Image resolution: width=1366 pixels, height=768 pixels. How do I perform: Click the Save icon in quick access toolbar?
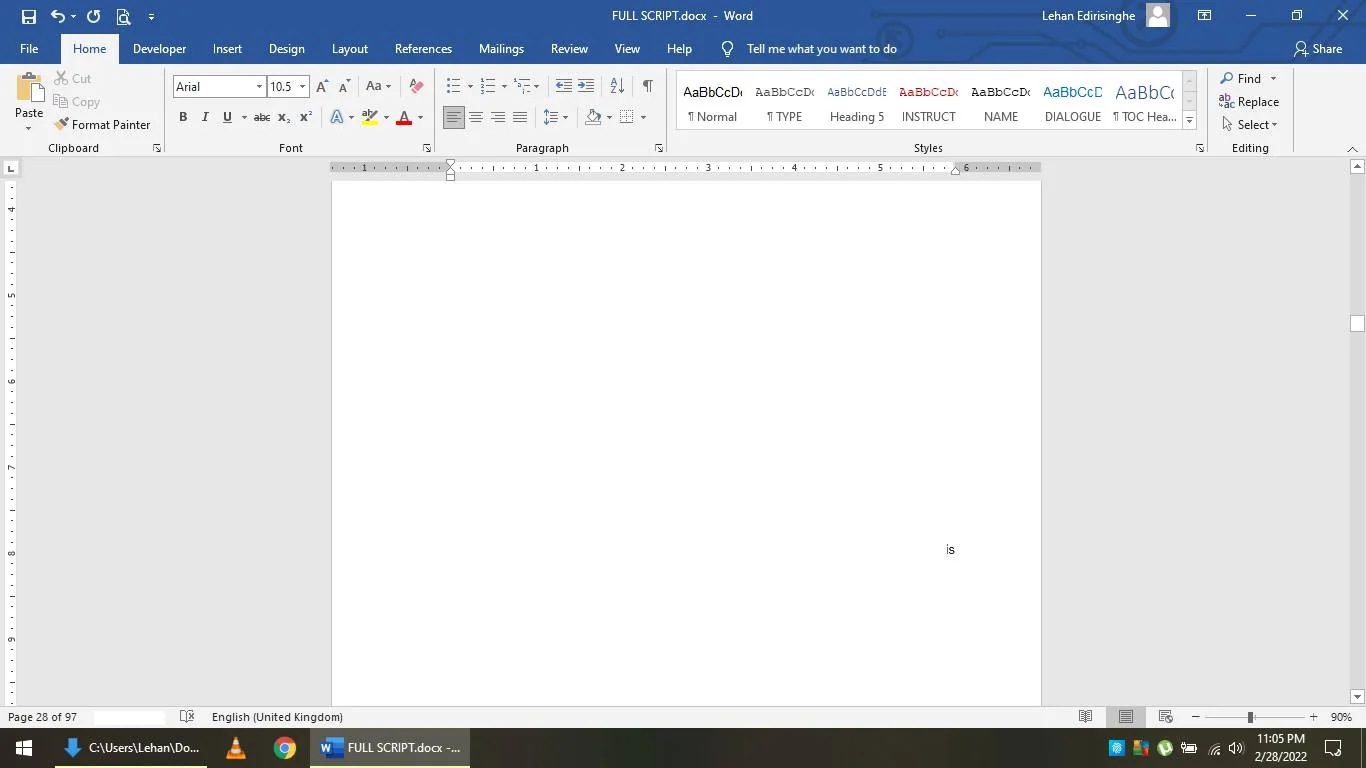28,16
